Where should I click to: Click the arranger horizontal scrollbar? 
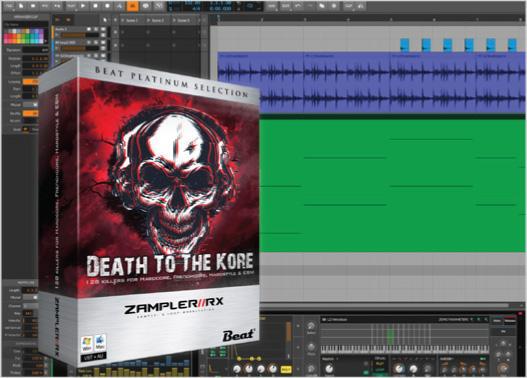[x=385, y=305]
